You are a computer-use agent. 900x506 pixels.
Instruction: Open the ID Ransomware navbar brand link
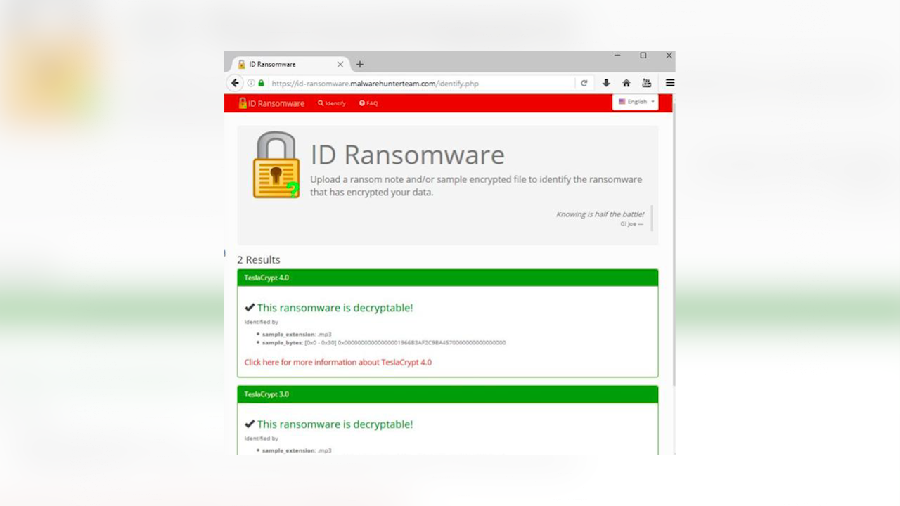click(x=271, y=103)
